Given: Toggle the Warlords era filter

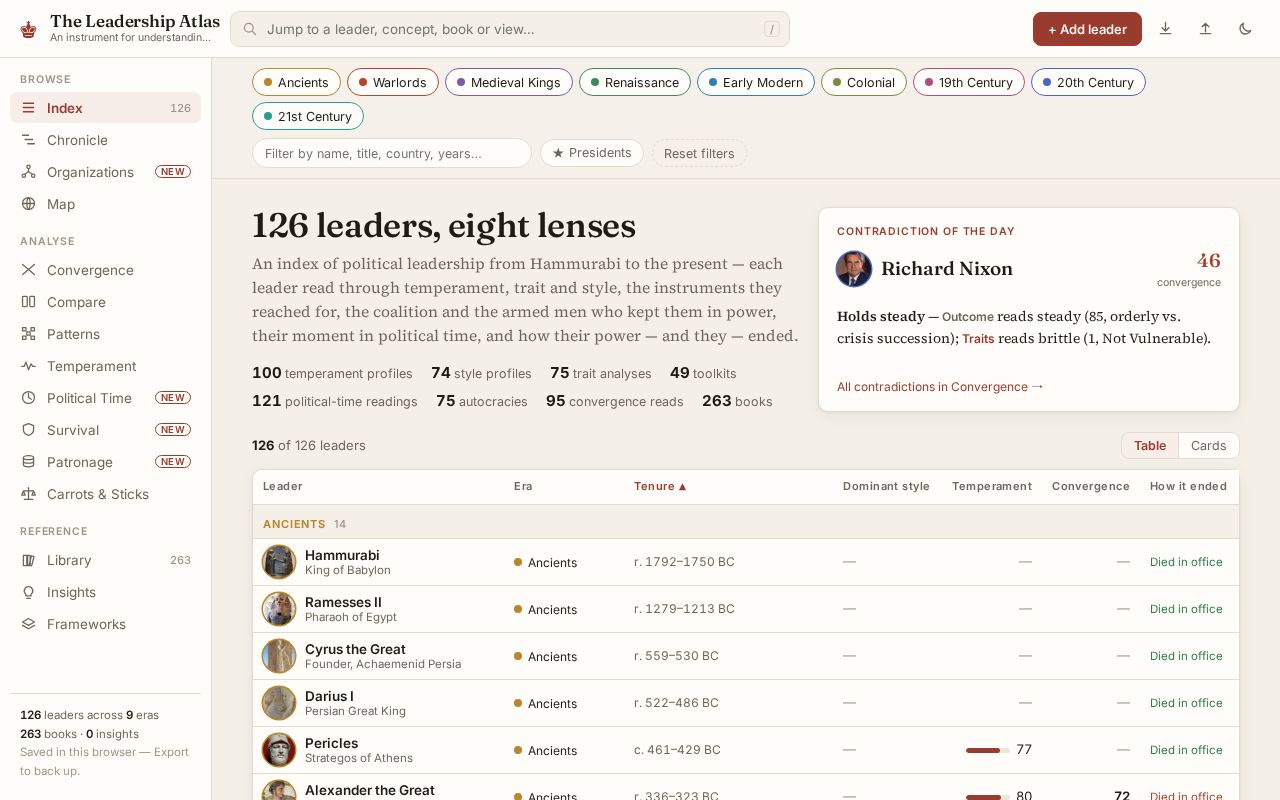Looking at the screenshot, I should coord(392,82).
